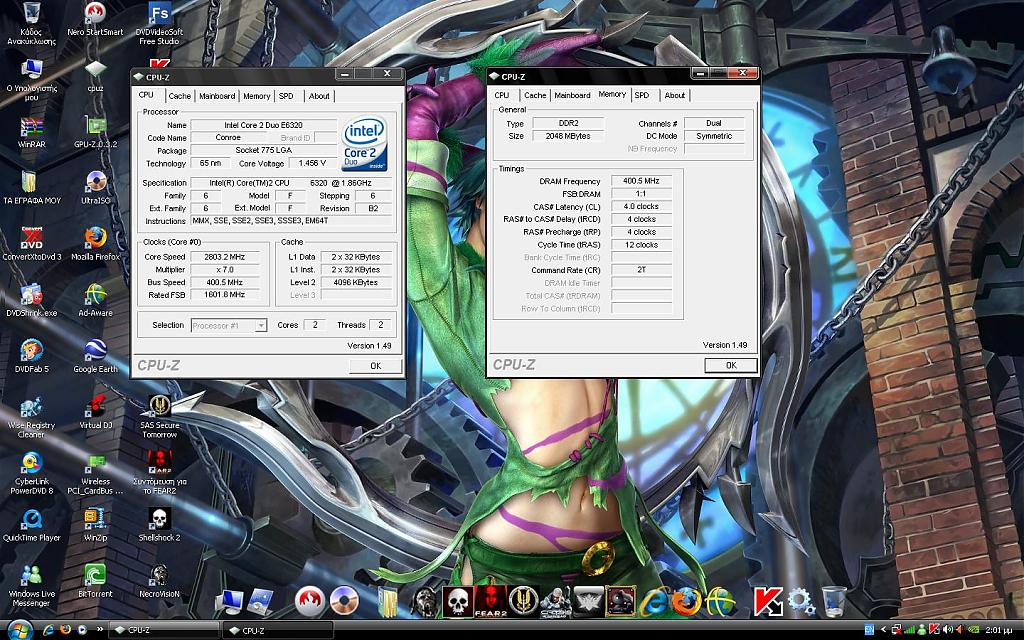Launch ConvertXtoDvd 3 desktop shortcut

click(x=31, y=244)
